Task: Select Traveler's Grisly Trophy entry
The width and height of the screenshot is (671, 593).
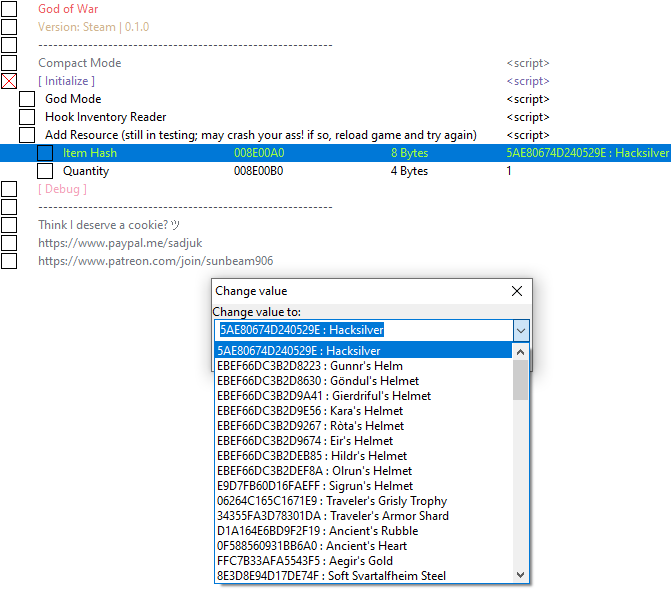Action: pos(363,501)
